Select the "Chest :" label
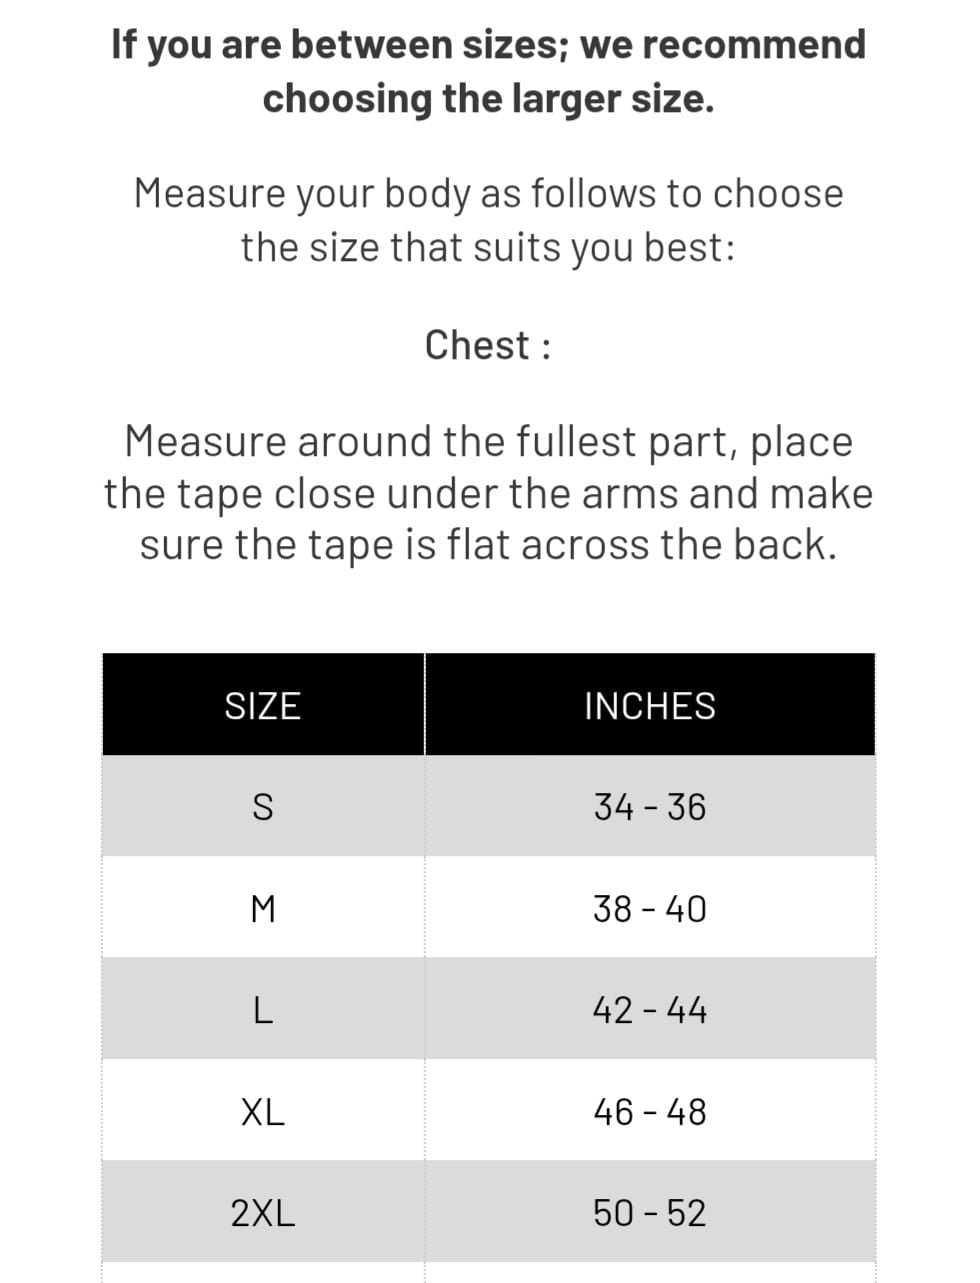This screenshot has width=980, height=1283. click(x=488, y=345)
